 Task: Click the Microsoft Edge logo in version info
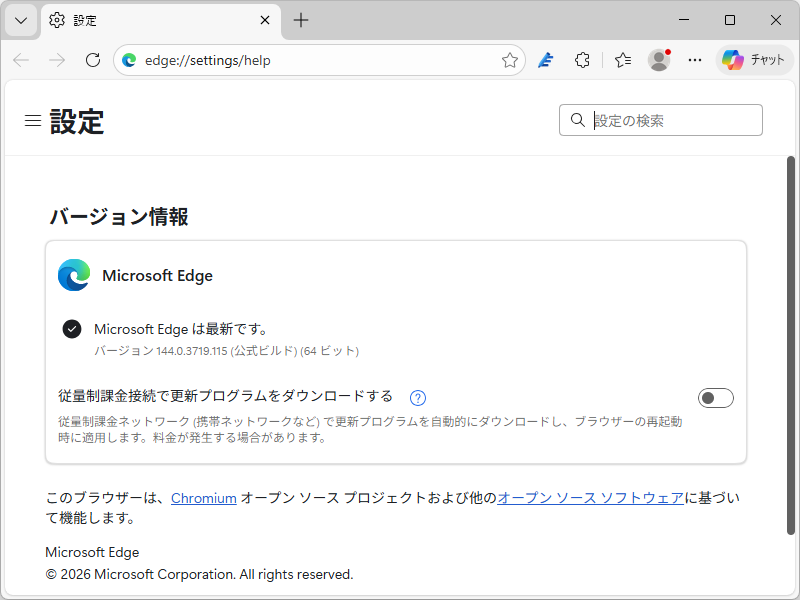pos(72,275)
